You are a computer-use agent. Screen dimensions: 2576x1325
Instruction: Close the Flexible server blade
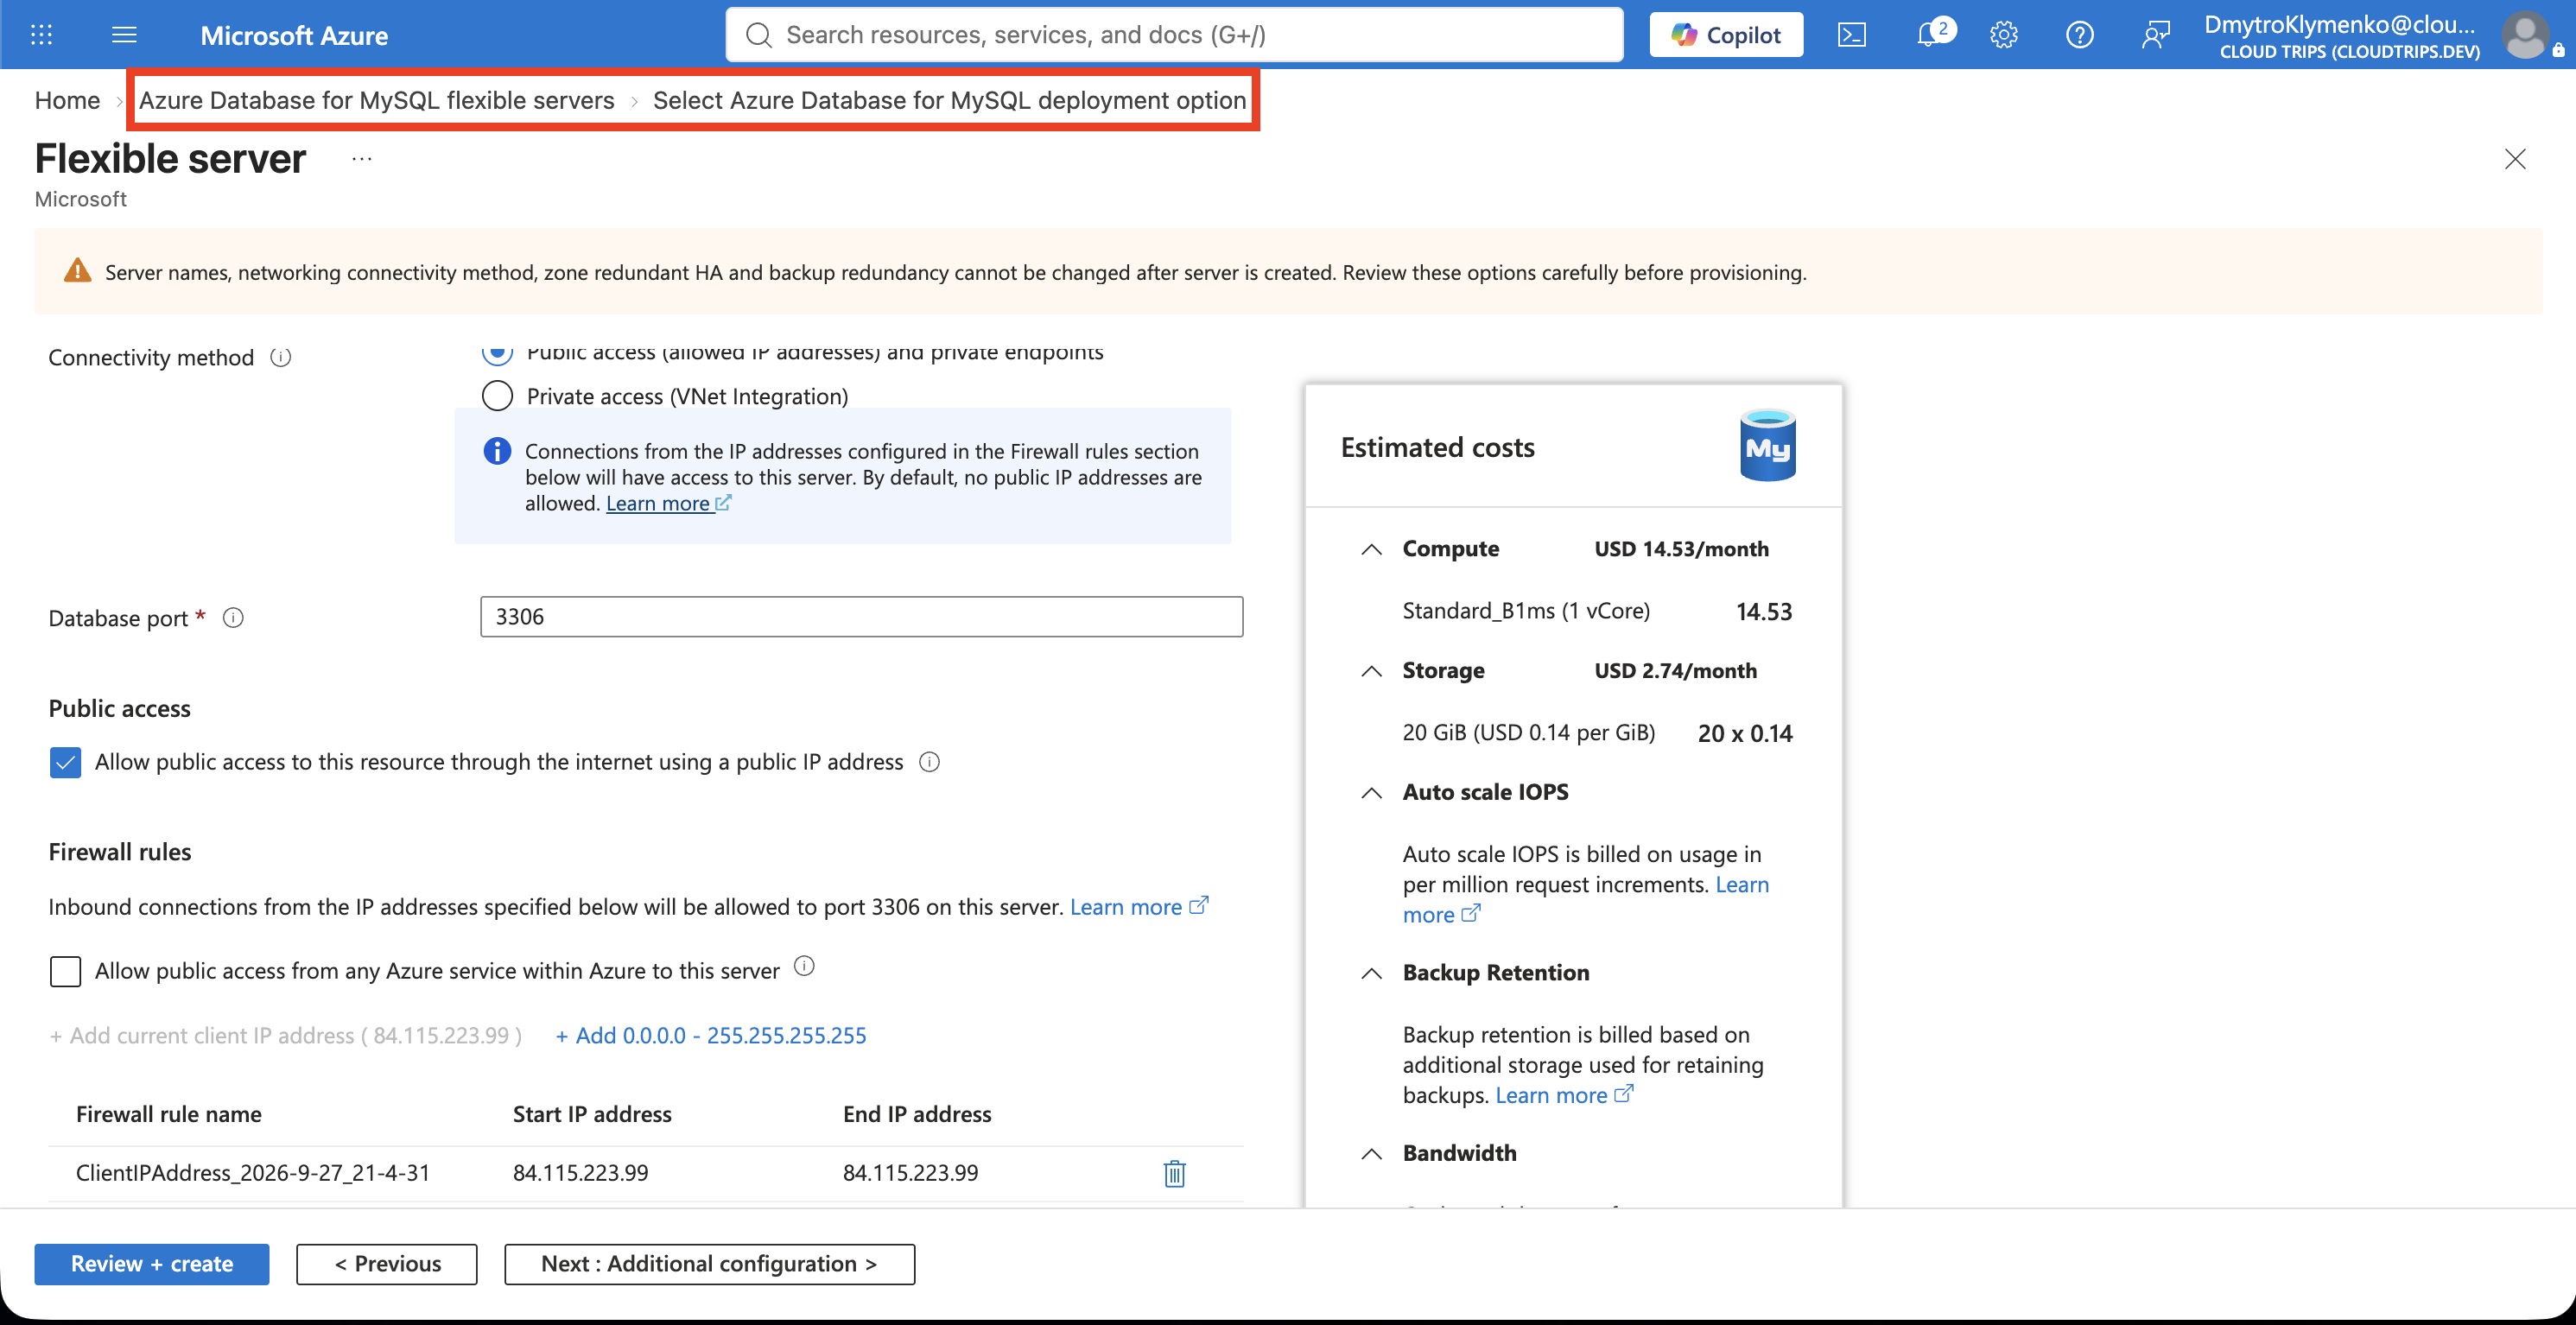(x=2514, y=159)
